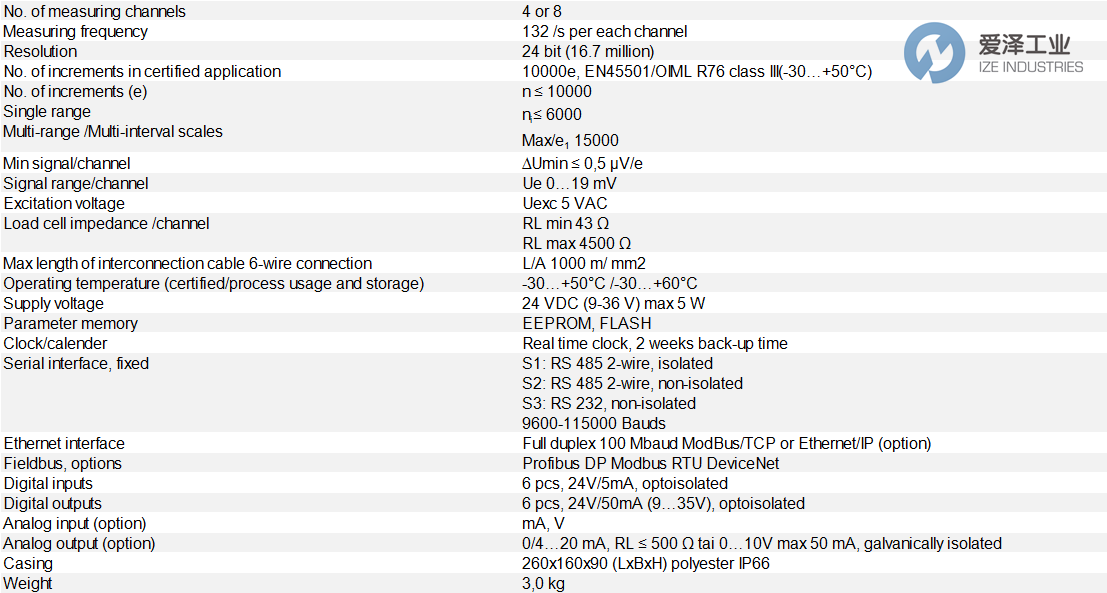
Task: Select the 'Measuring frequency' row label
Action: point(75,31)
